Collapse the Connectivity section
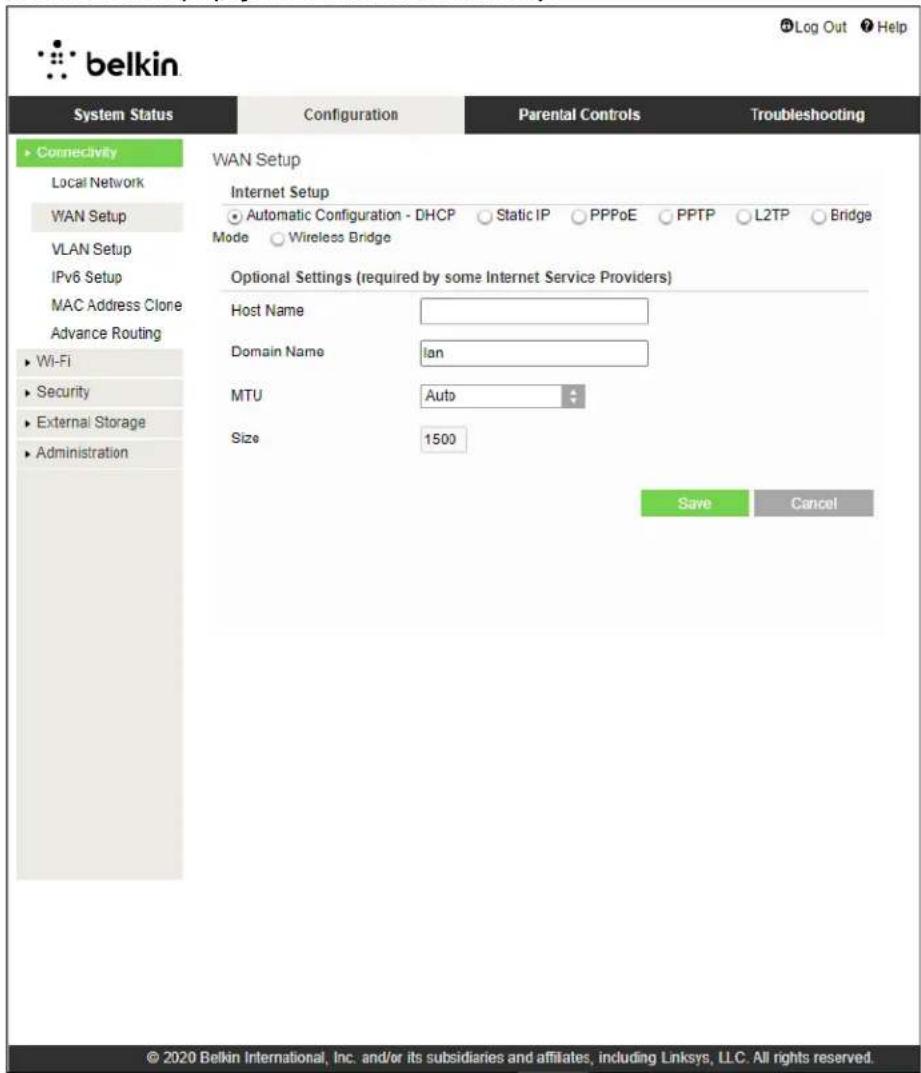The image size is (921, 1073). (x=100, y=153)
